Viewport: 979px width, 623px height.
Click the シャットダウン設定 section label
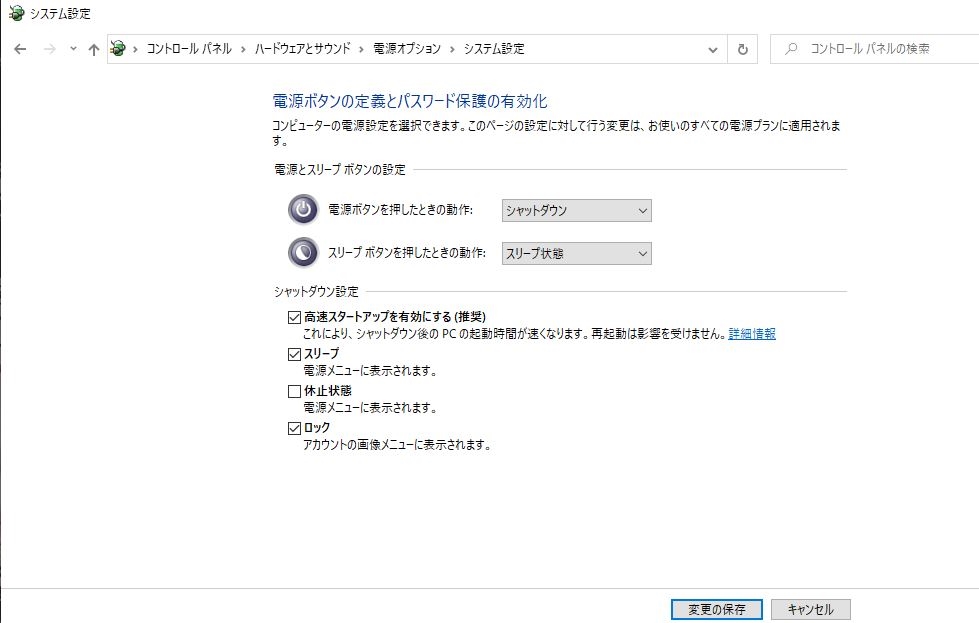pyautogui.click(x=316, y=292)
